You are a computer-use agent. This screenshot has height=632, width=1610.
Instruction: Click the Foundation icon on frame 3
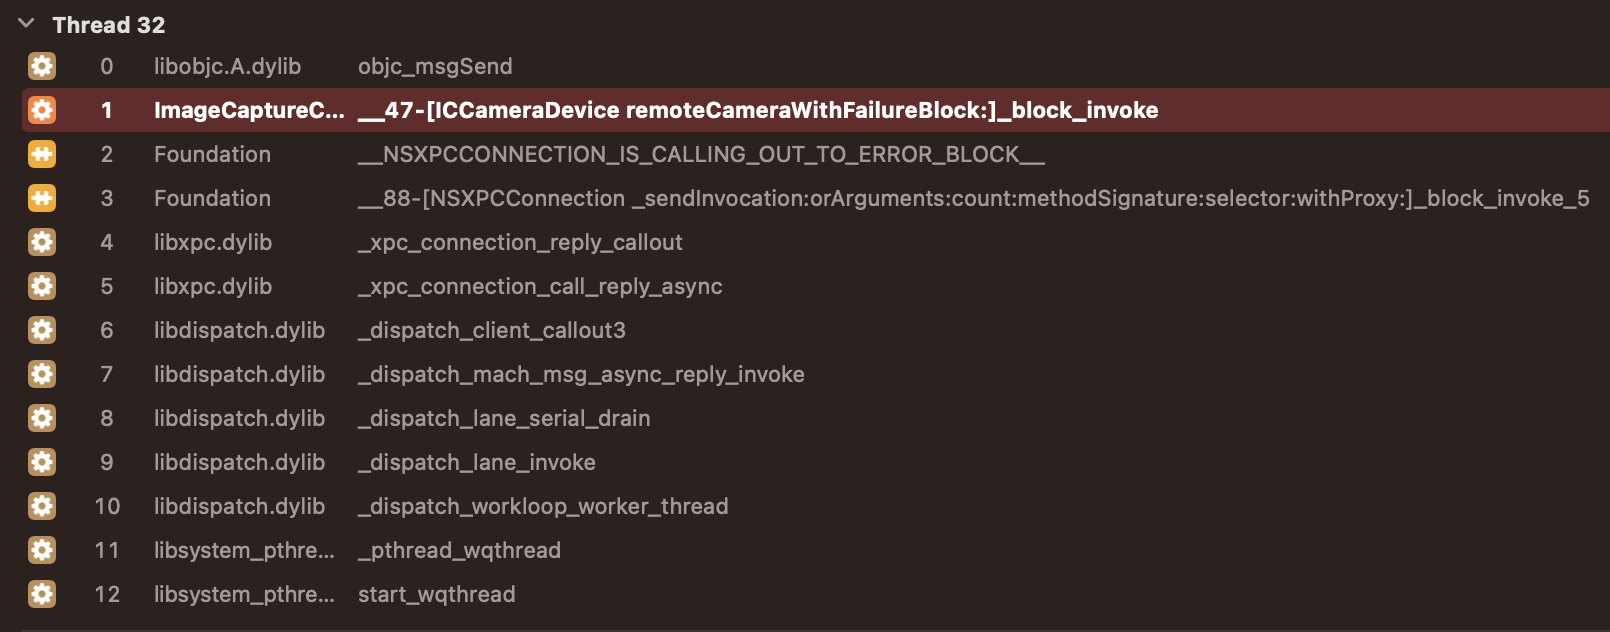tap(42, 198)
